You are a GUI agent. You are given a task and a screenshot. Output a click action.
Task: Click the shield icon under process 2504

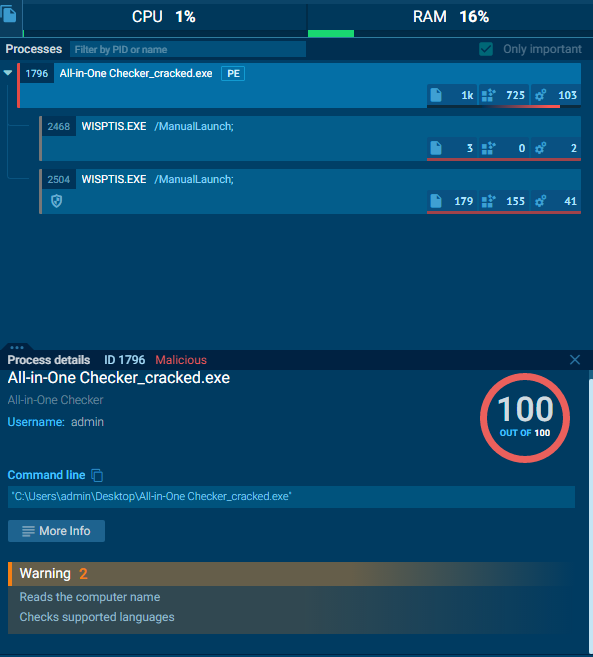(x=57, y=201)
